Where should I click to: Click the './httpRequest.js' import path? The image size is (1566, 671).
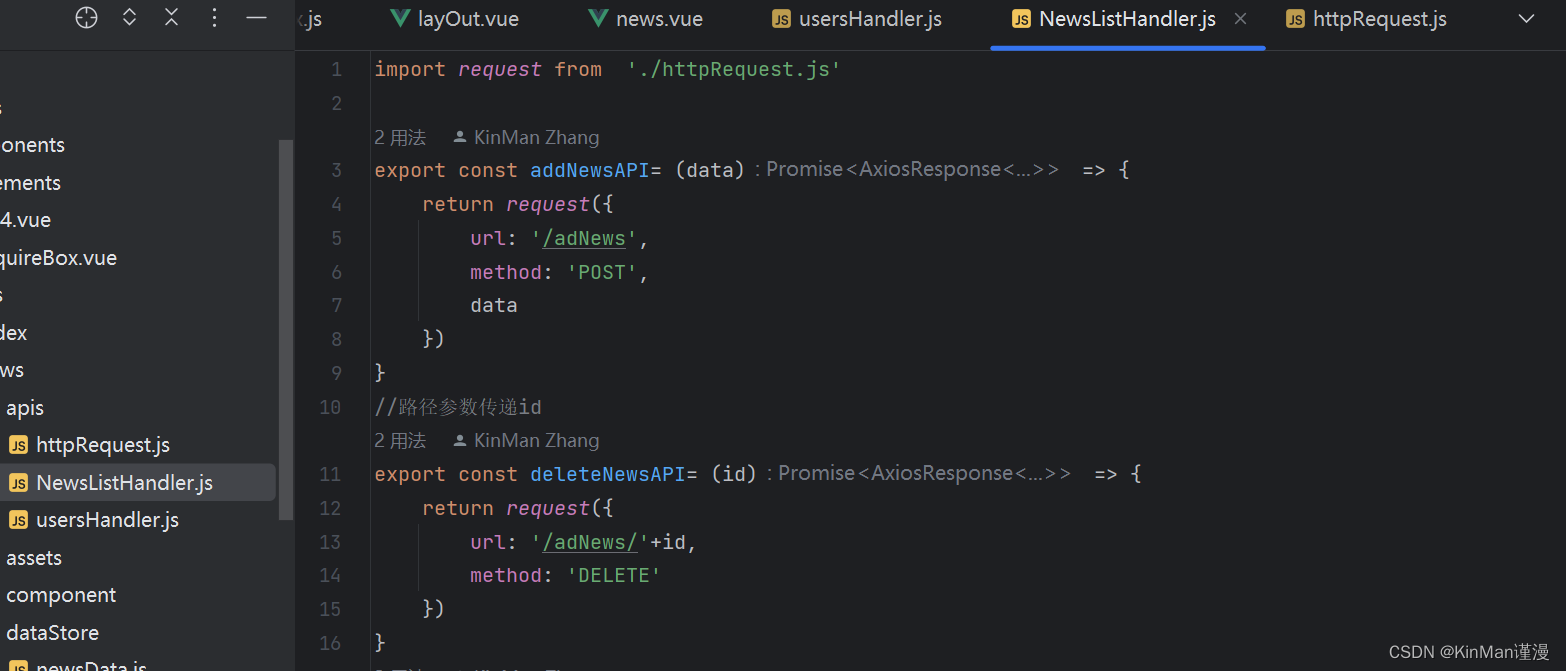tap(734, 70)
